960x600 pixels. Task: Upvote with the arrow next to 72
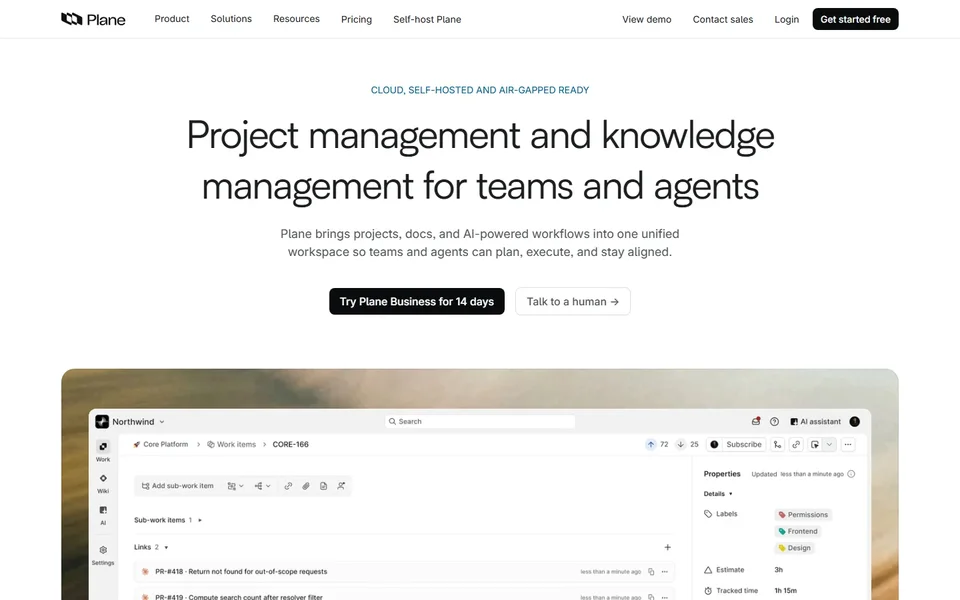click(651, 444)
